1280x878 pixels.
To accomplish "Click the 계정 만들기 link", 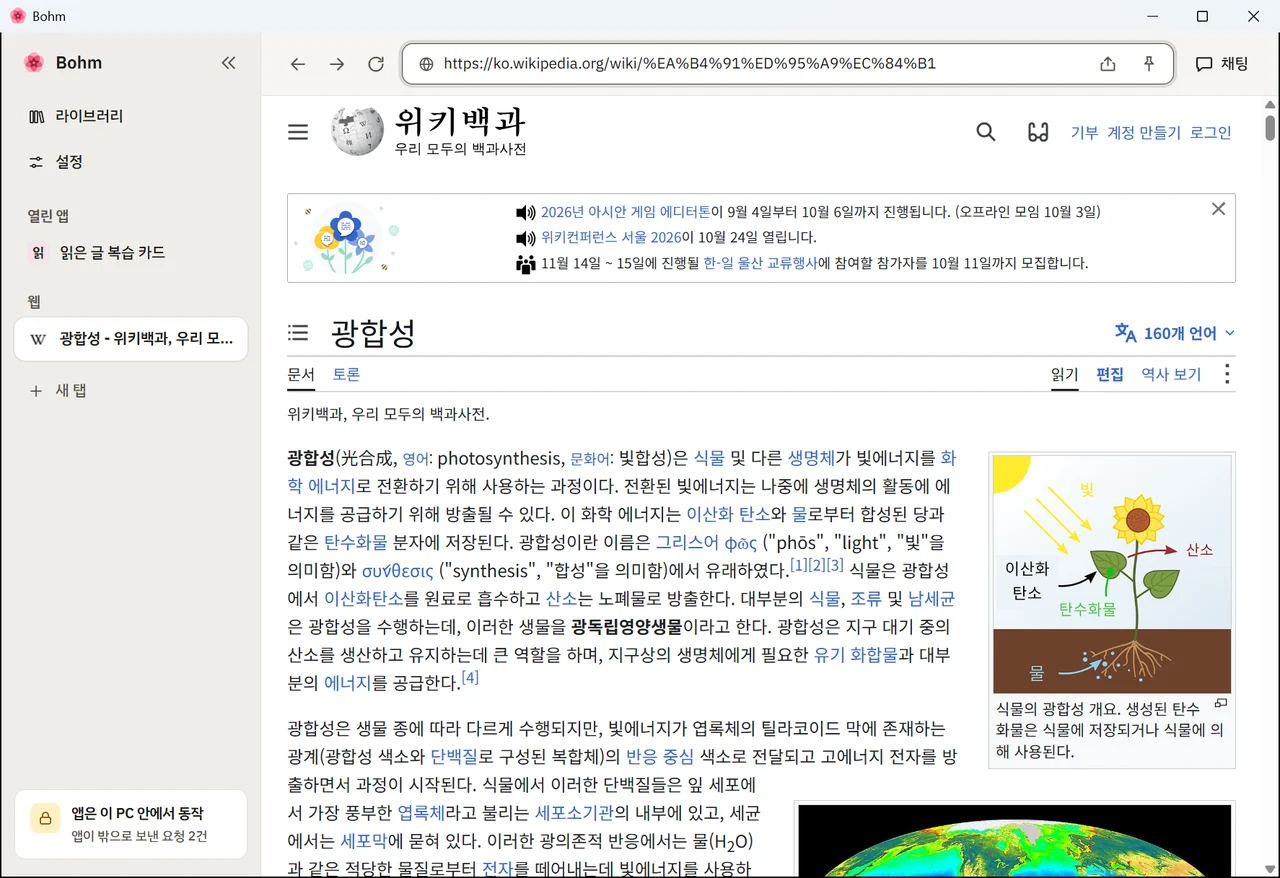I will (1144, 132).
